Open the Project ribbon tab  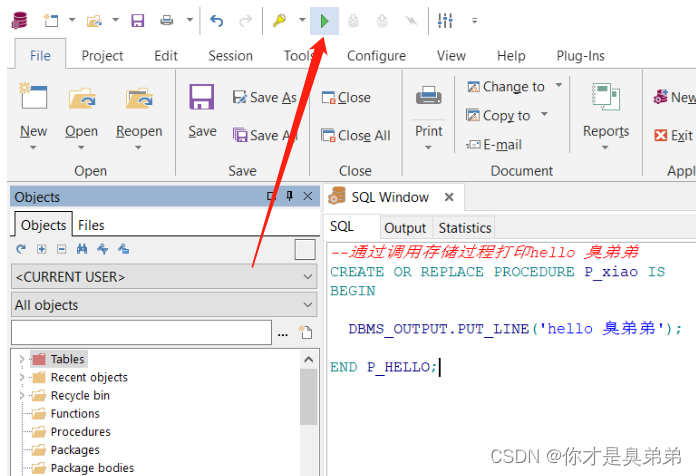tap(103, 56)
